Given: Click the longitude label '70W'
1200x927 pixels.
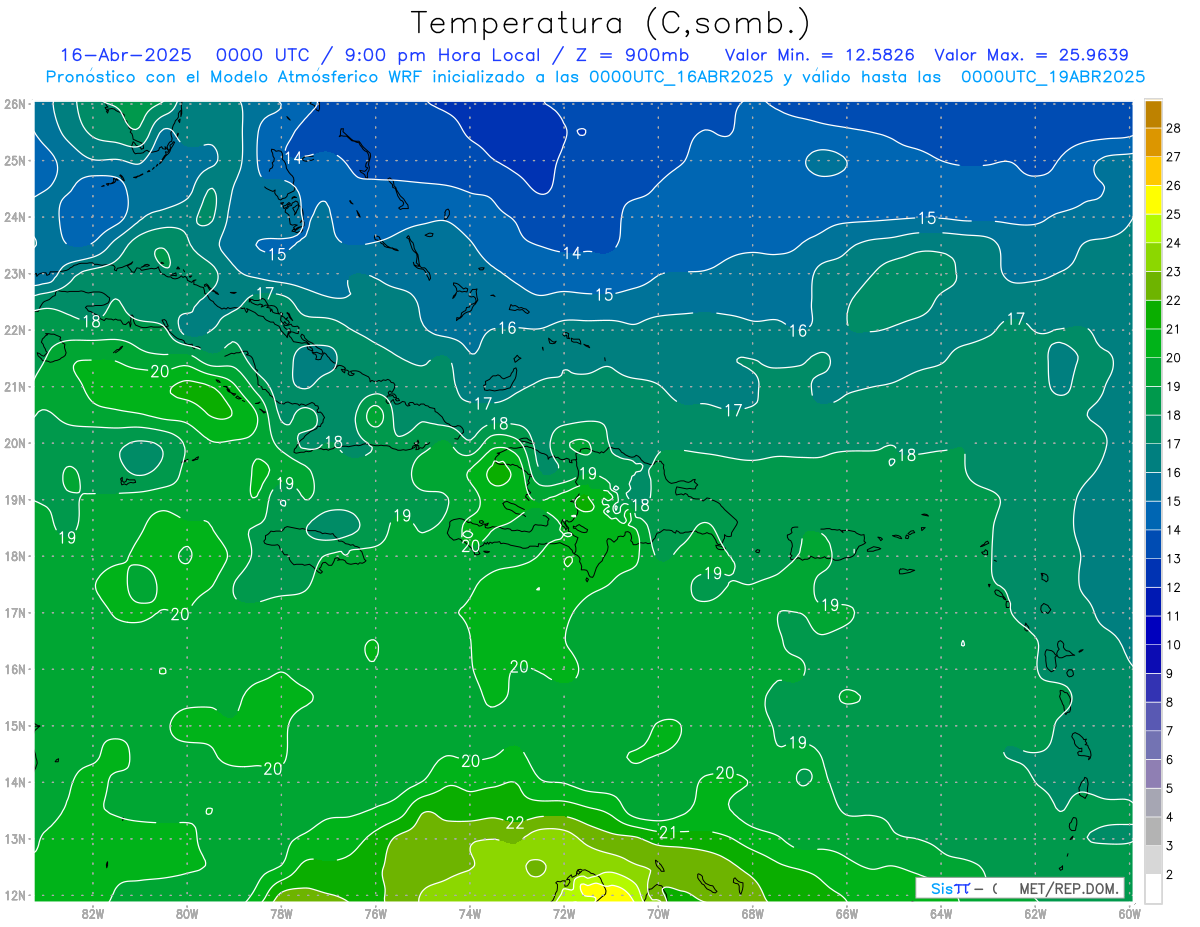Looking at the screenshot, I should 658,913.
